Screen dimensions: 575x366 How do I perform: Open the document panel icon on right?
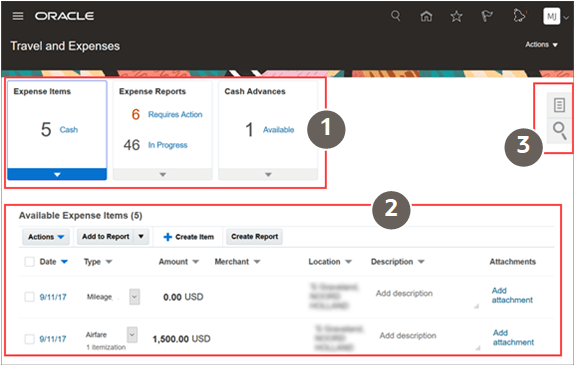(x=559, y=105)
